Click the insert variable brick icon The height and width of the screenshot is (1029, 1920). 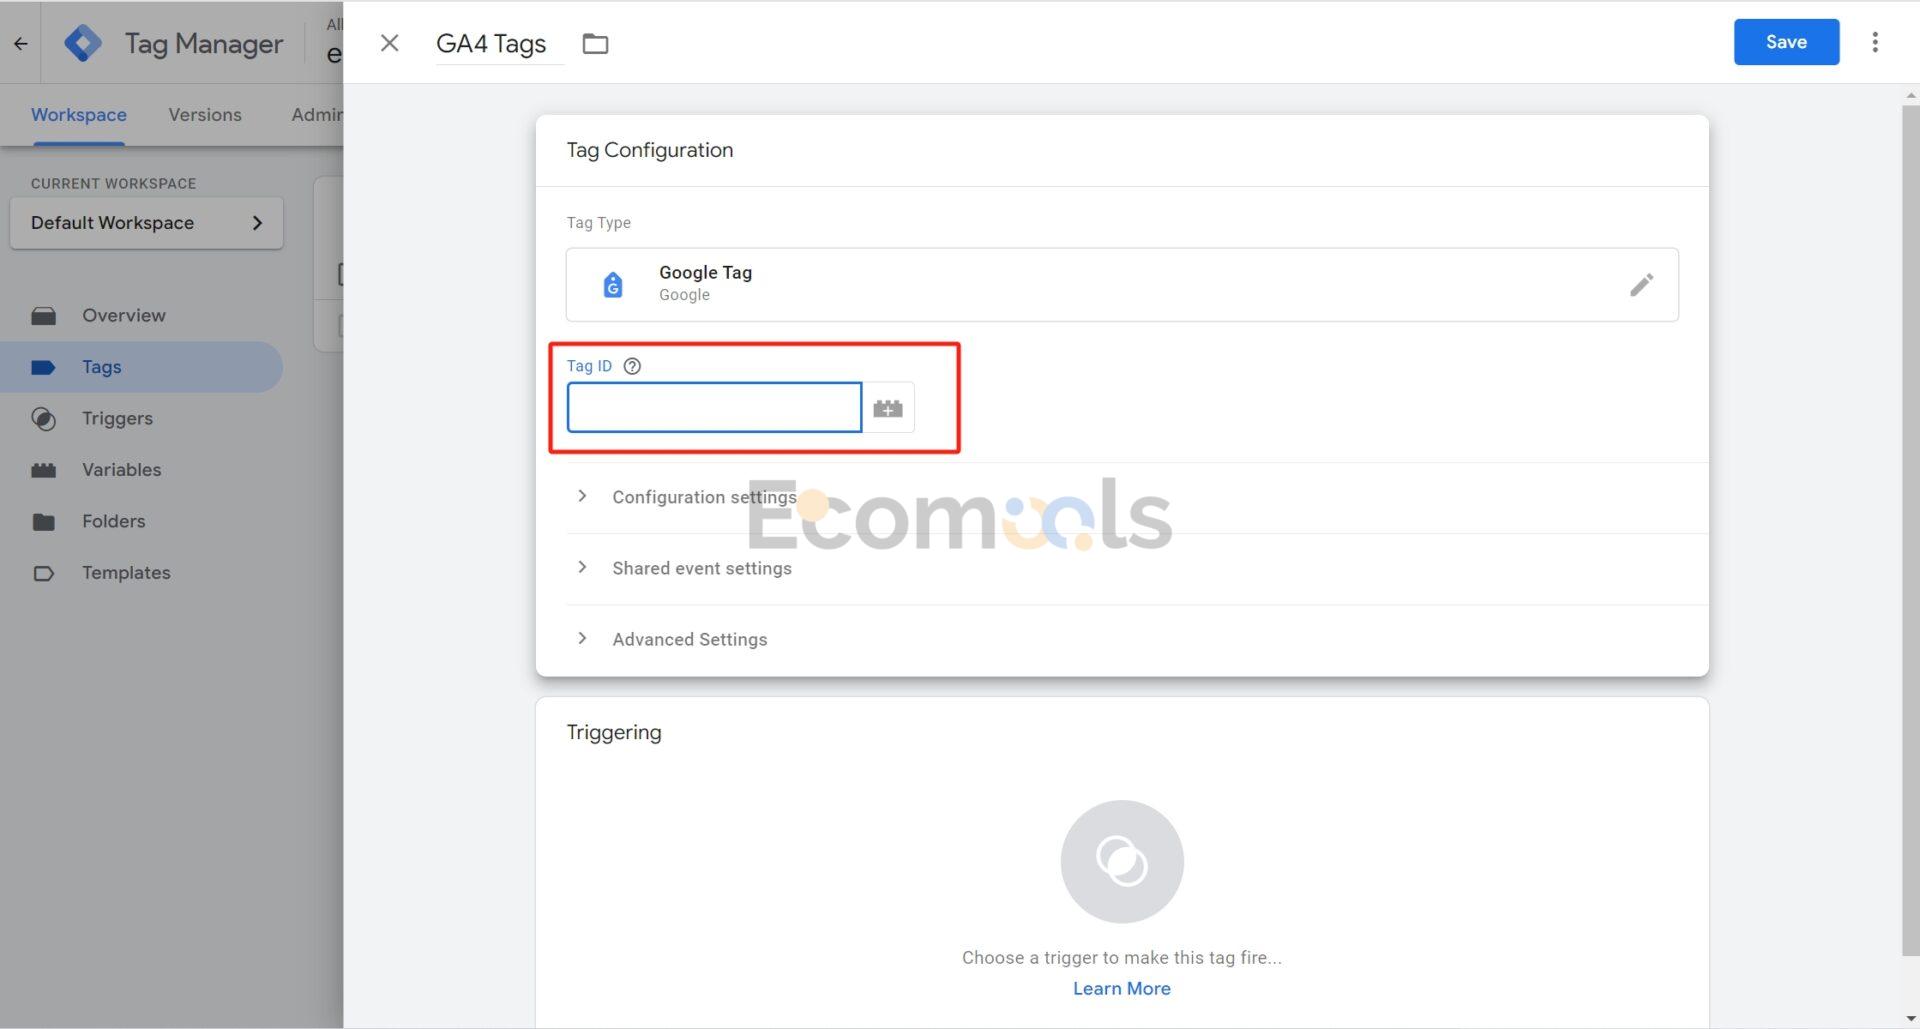coord(888,408)
